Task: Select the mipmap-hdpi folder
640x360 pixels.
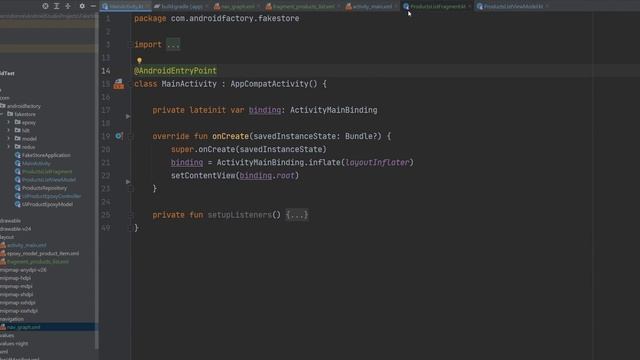Action: [16, 278]
